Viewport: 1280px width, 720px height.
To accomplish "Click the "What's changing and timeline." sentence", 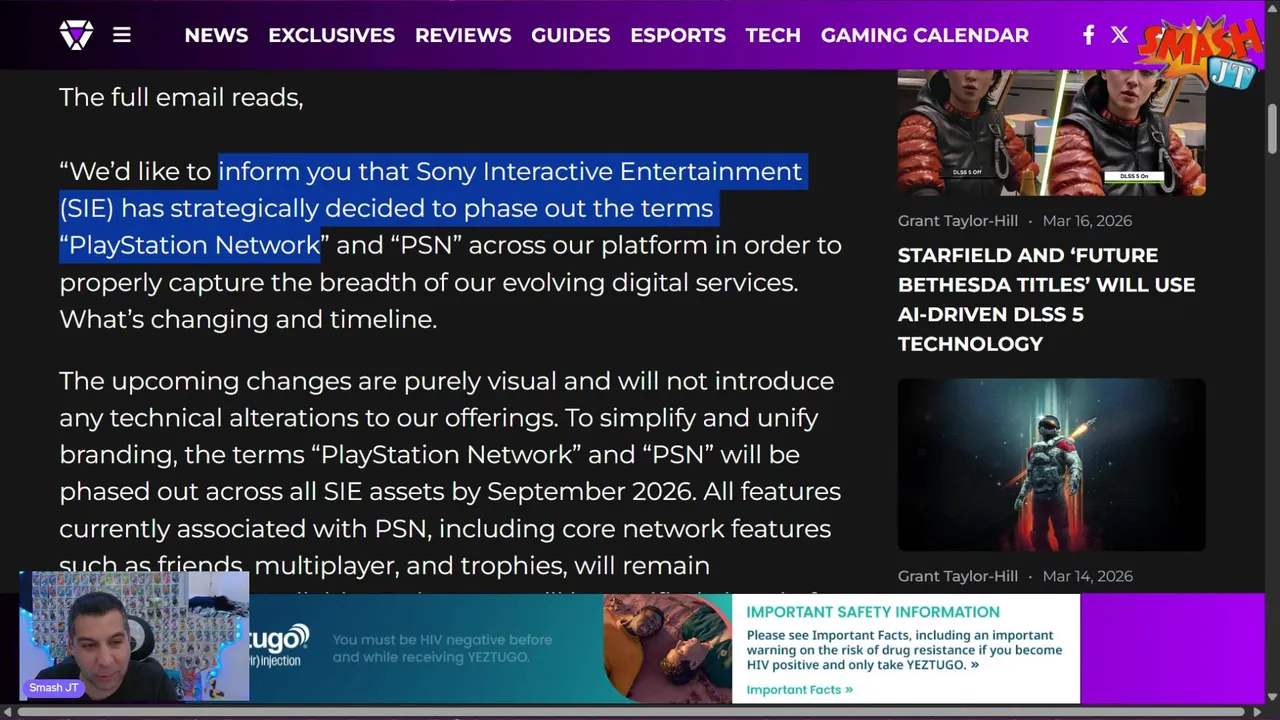I will [248, 319].
